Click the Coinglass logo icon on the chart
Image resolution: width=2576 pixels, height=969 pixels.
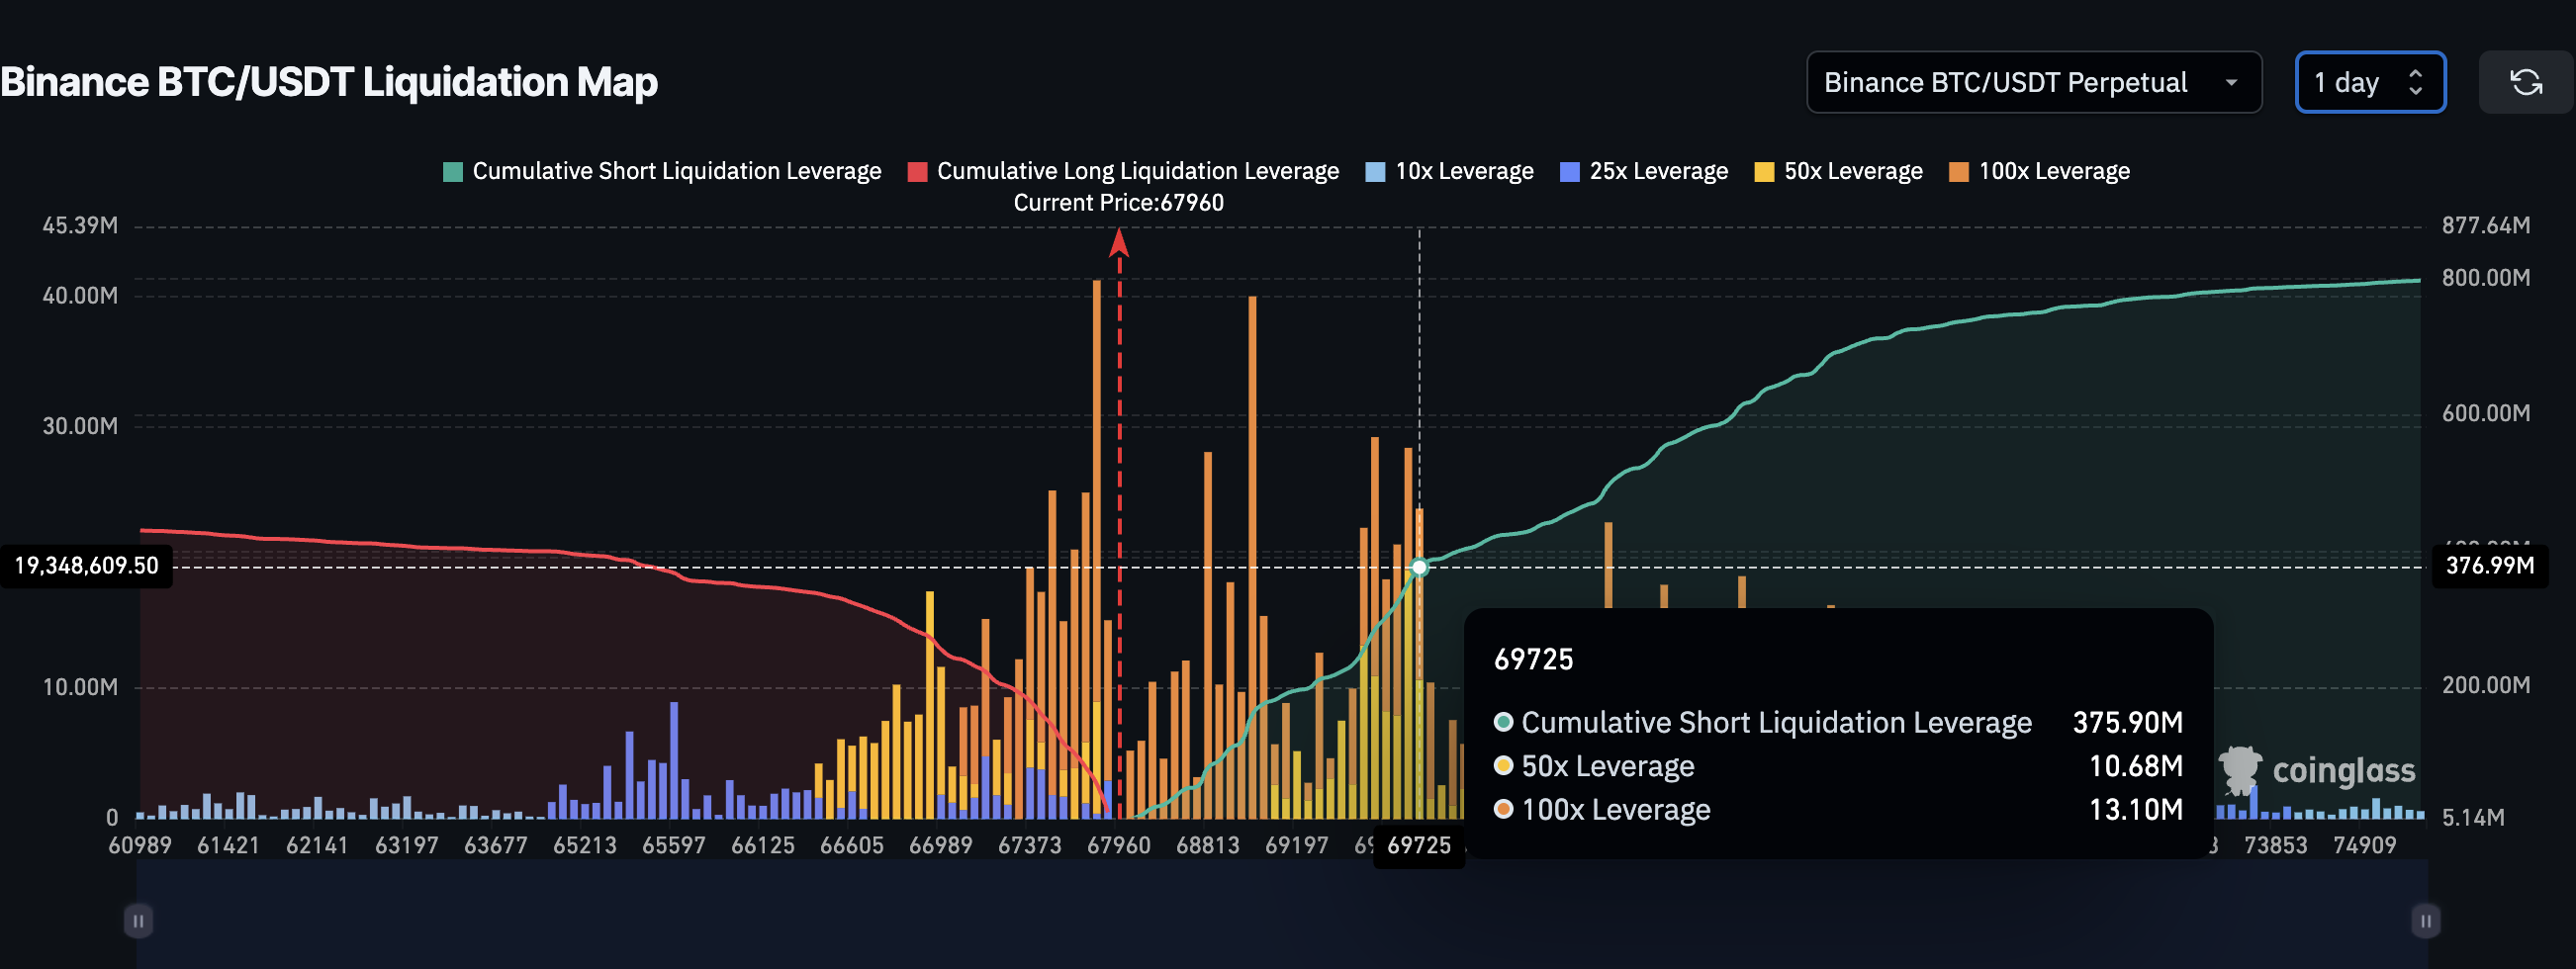(2240, 769)
